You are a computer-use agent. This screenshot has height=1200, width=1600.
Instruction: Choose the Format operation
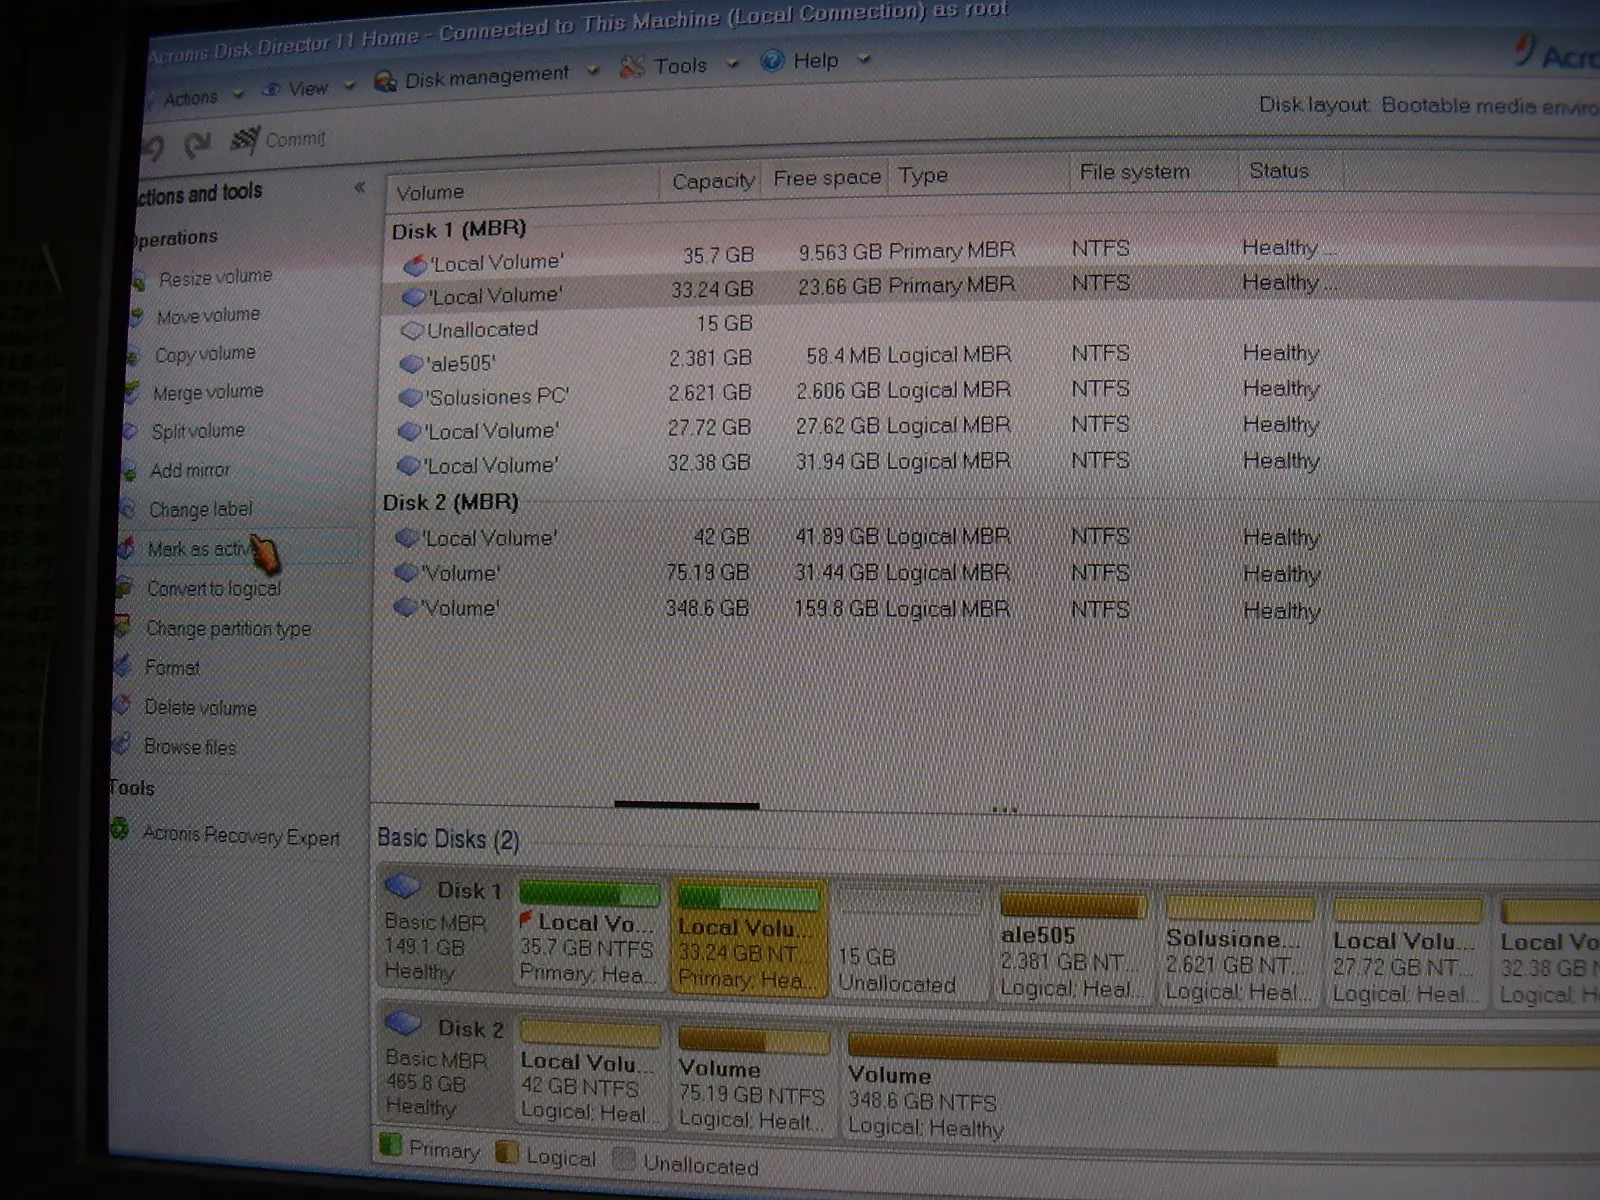click(x=171, y=667)
